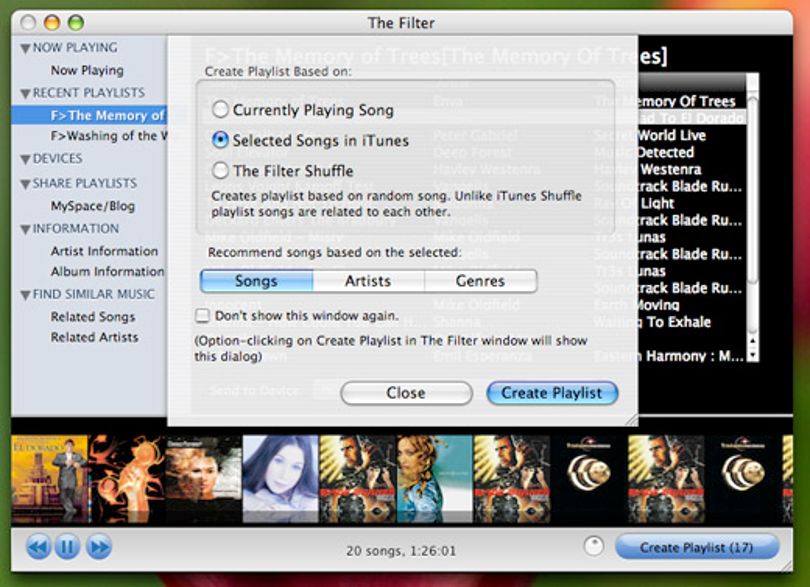Select The Filter Shuffle radio button
Viewport: 810px width, 587px height.
[221, 171]
